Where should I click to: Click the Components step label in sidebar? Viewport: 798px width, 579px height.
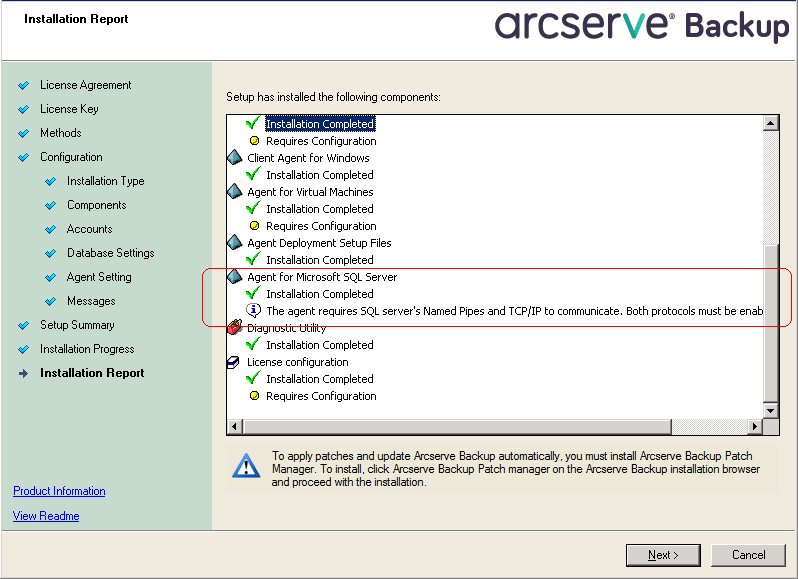pyautogui.click(x=97, y=205)
